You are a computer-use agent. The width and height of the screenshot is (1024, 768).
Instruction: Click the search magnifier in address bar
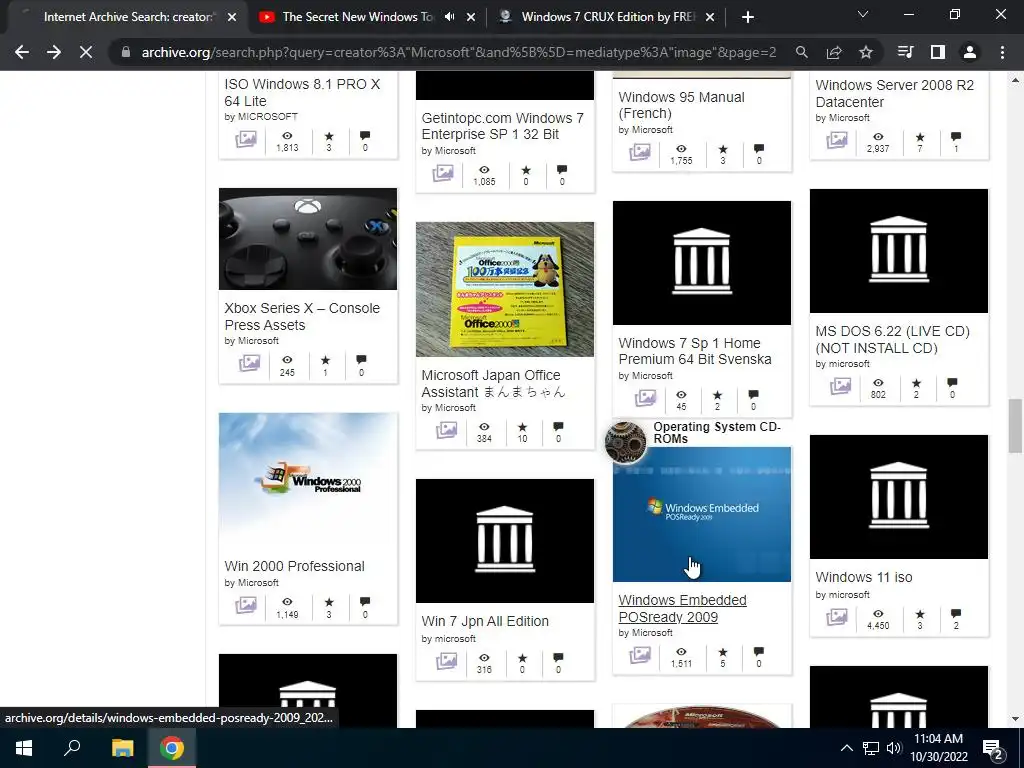coord(801,52)
